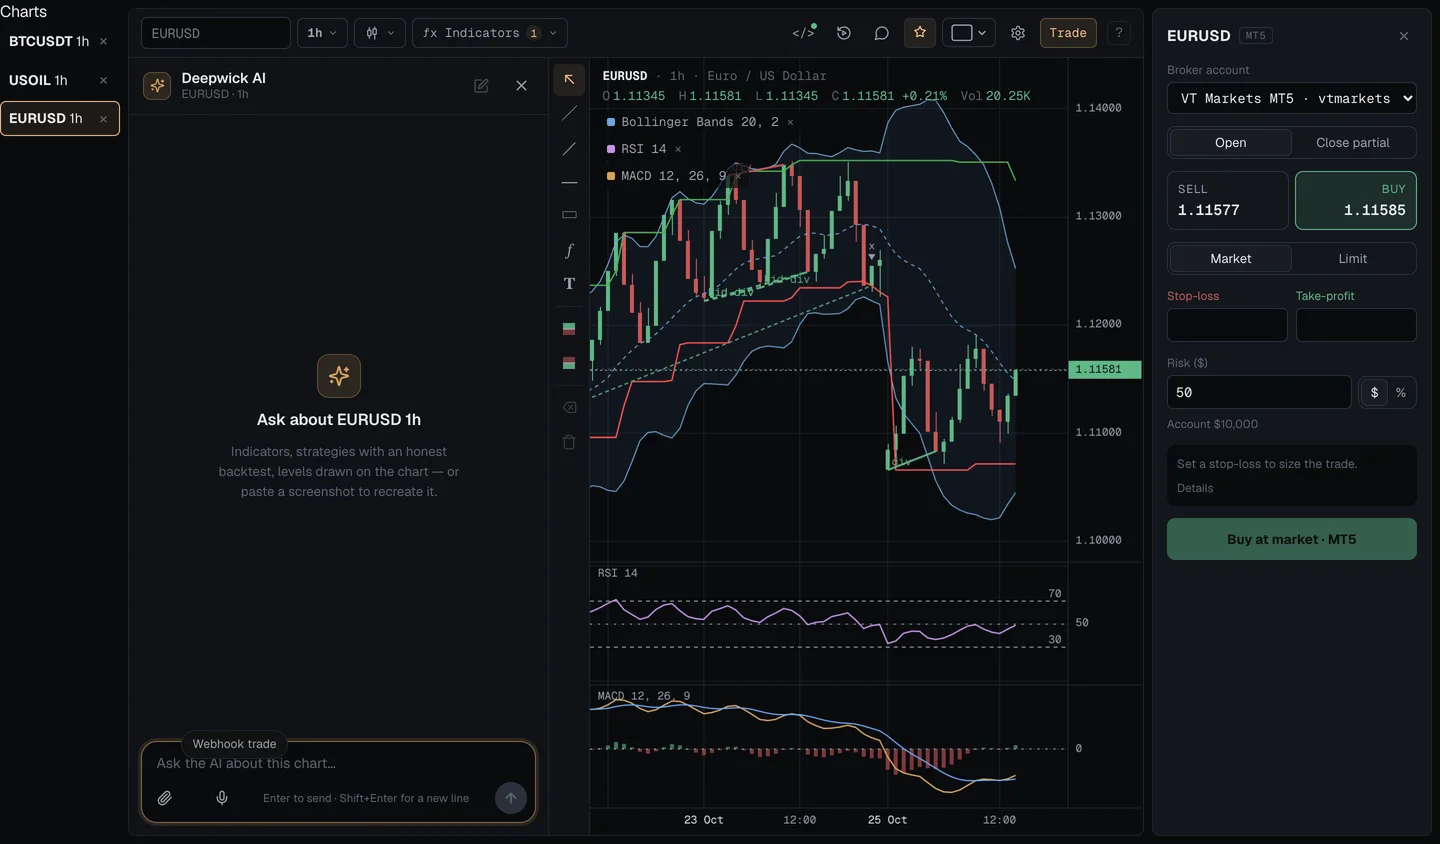Image resolution: width=1440 pixels, height=844 pixels.
Task: Click the trash delete drawings icon
Action: pyautogui.click(x=569, y=442)
